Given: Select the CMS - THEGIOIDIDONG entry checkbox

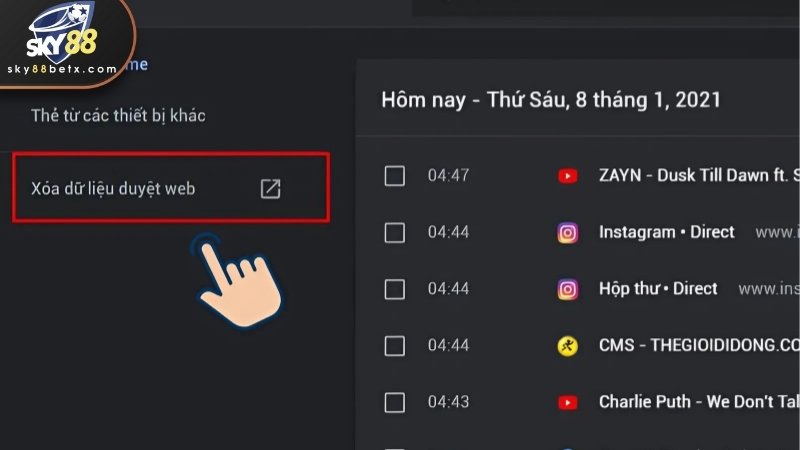Looking at the screenshot, I should (x=394, y=346).
